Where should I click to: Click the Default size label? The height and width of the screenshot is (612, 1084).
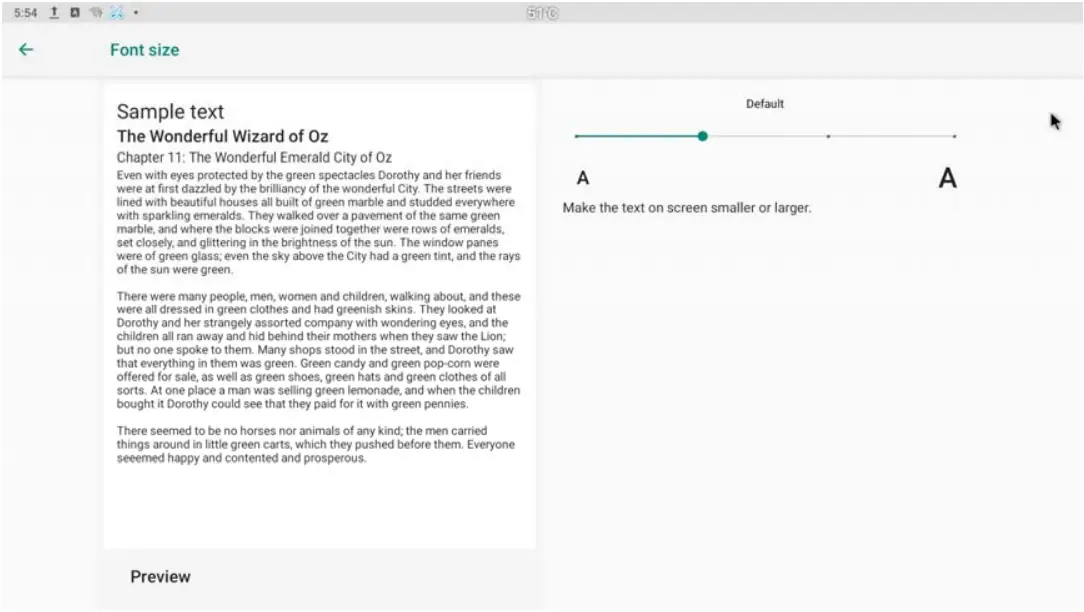[765, 104]
